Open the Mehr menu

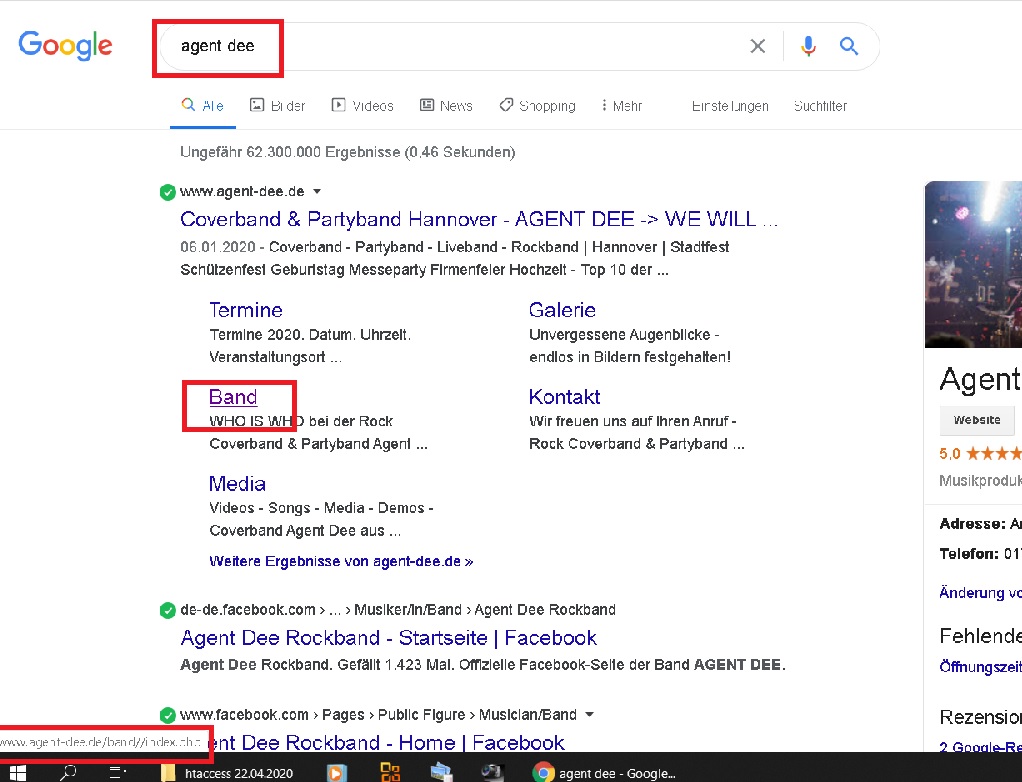(x=622, y=106)
